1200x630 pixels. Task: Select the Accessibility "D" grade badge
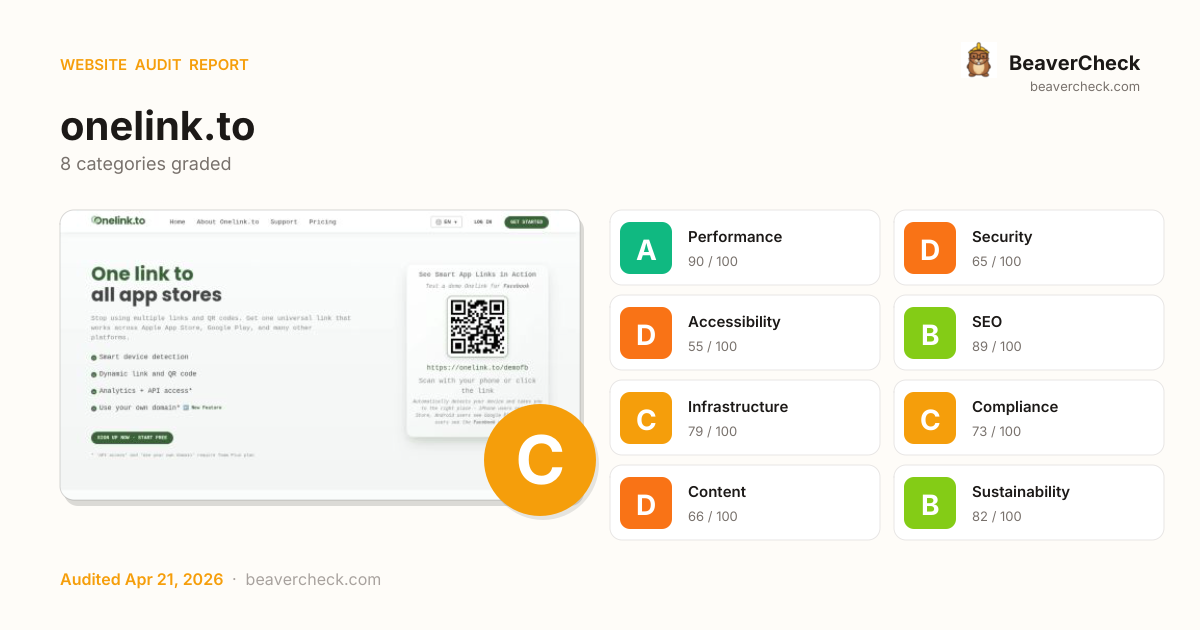tap(645, 333)
